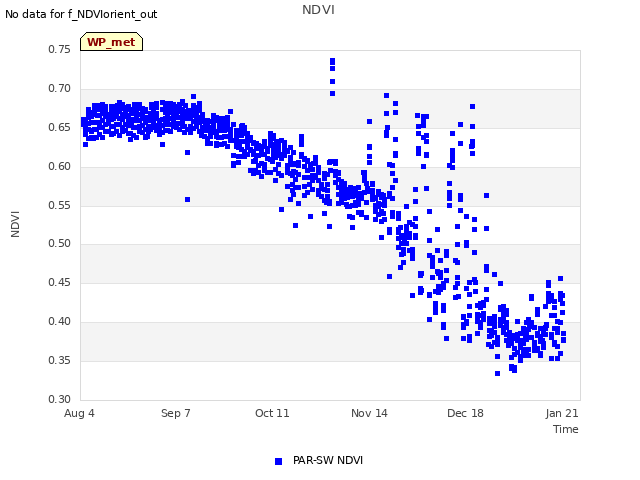Click the Jan 21 x-axis label
This screenshot has height=480, width=640.
click(x=562, y=413)
